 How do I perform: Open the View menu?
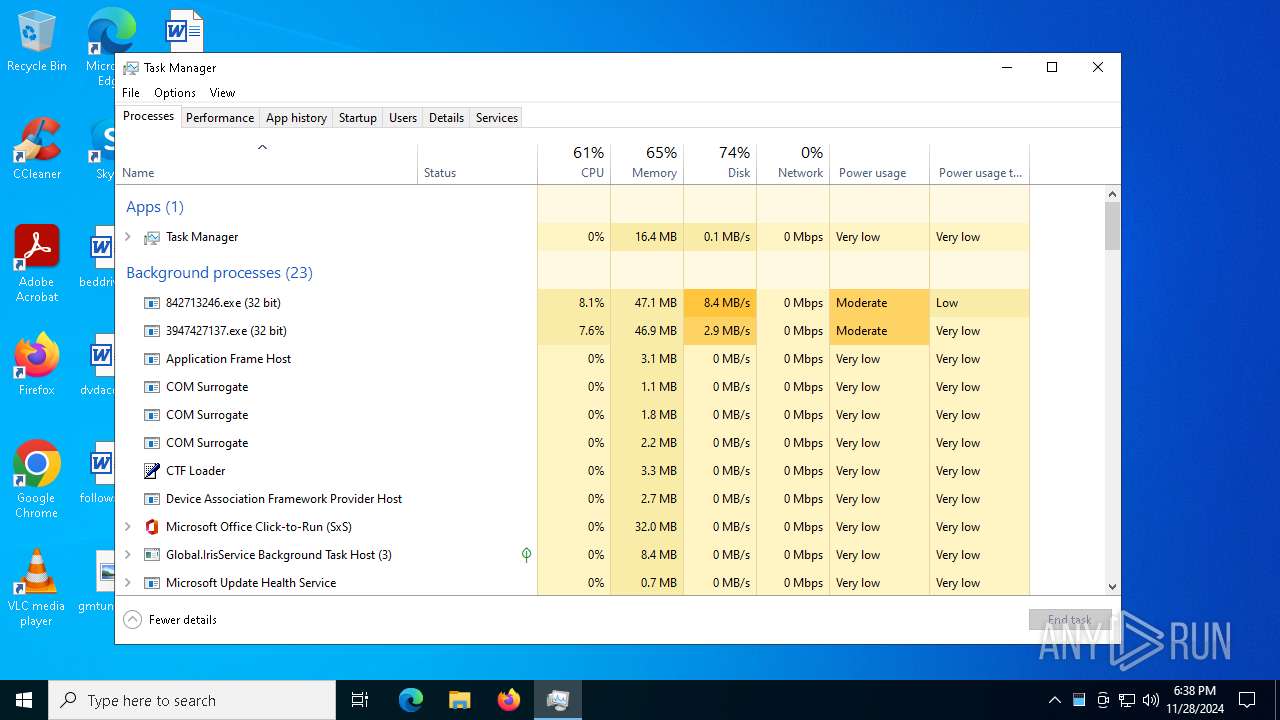point(222,93)
